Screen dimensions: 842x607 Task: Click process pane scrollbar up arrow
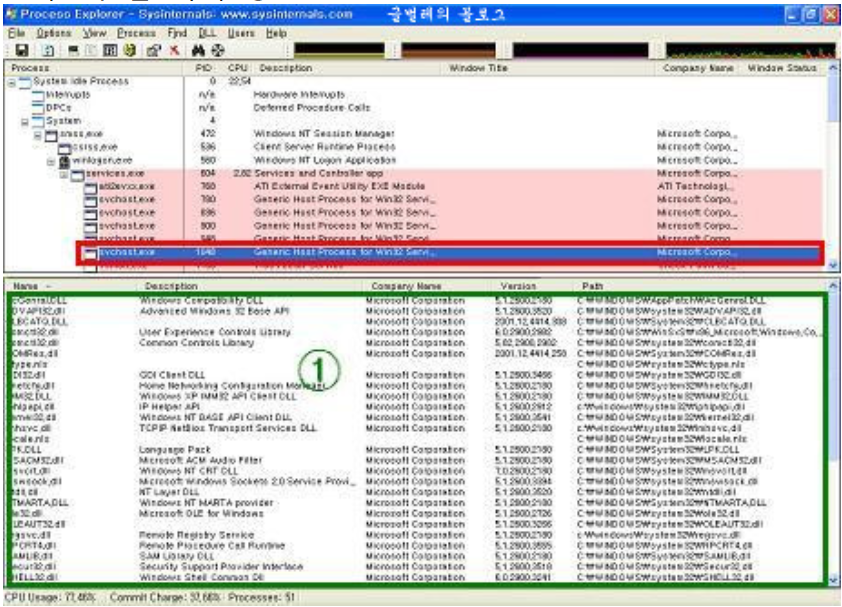[x=832, y=69]
